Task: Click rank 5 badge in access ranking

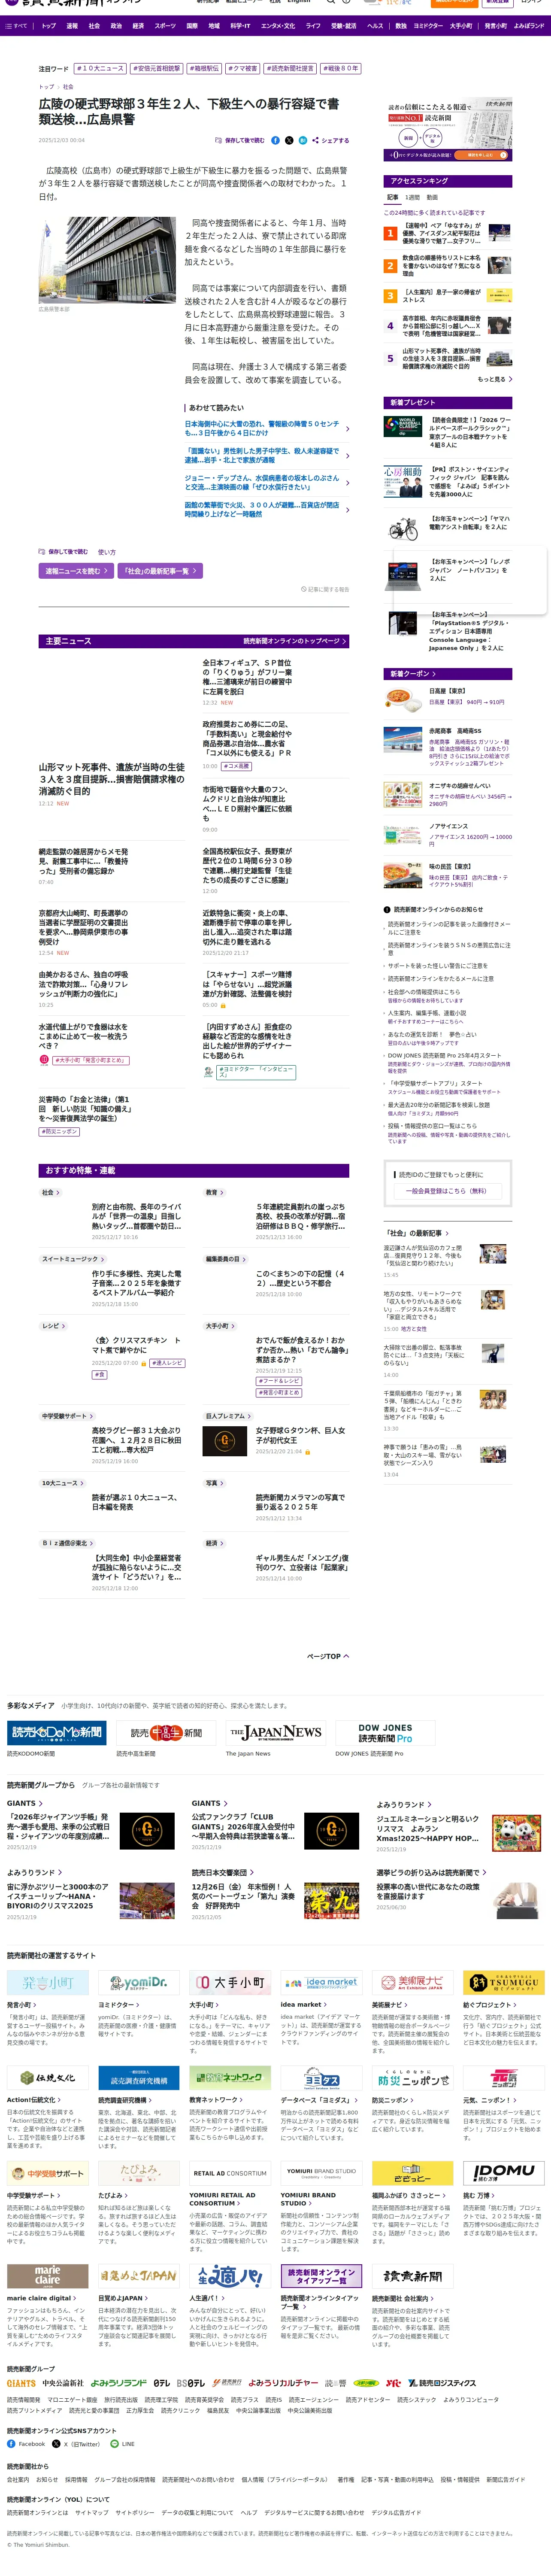Action: coord(390,358)
